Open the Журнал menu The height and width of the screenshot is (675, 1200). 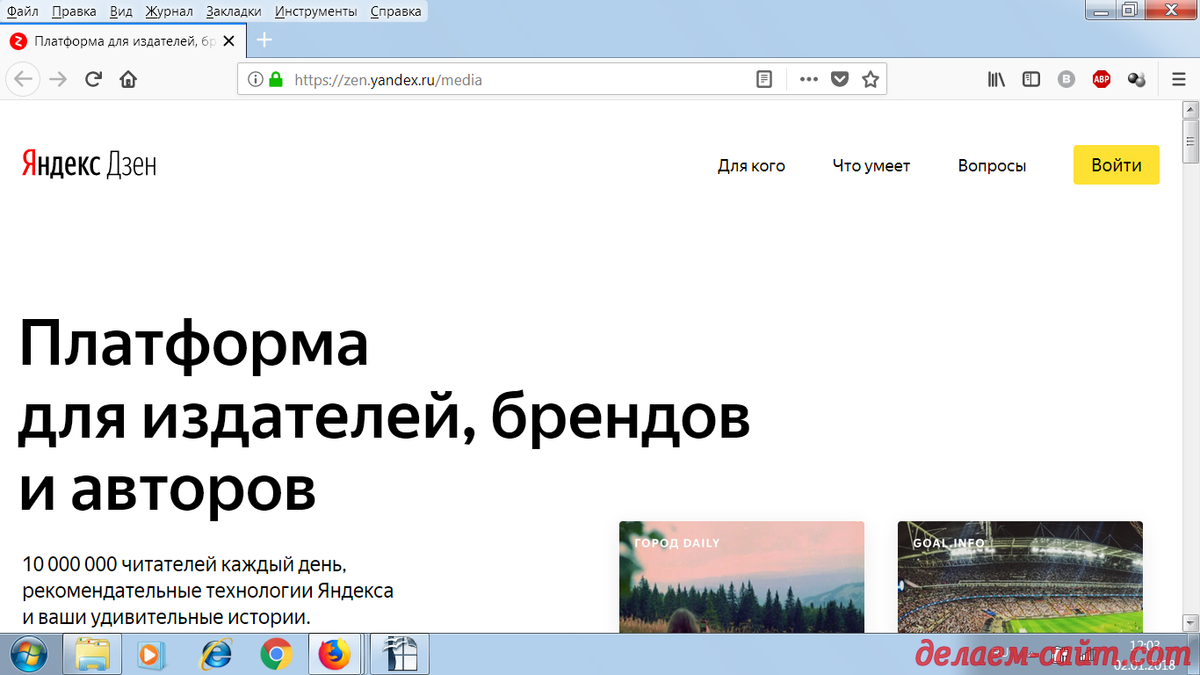tap(169, 11)
